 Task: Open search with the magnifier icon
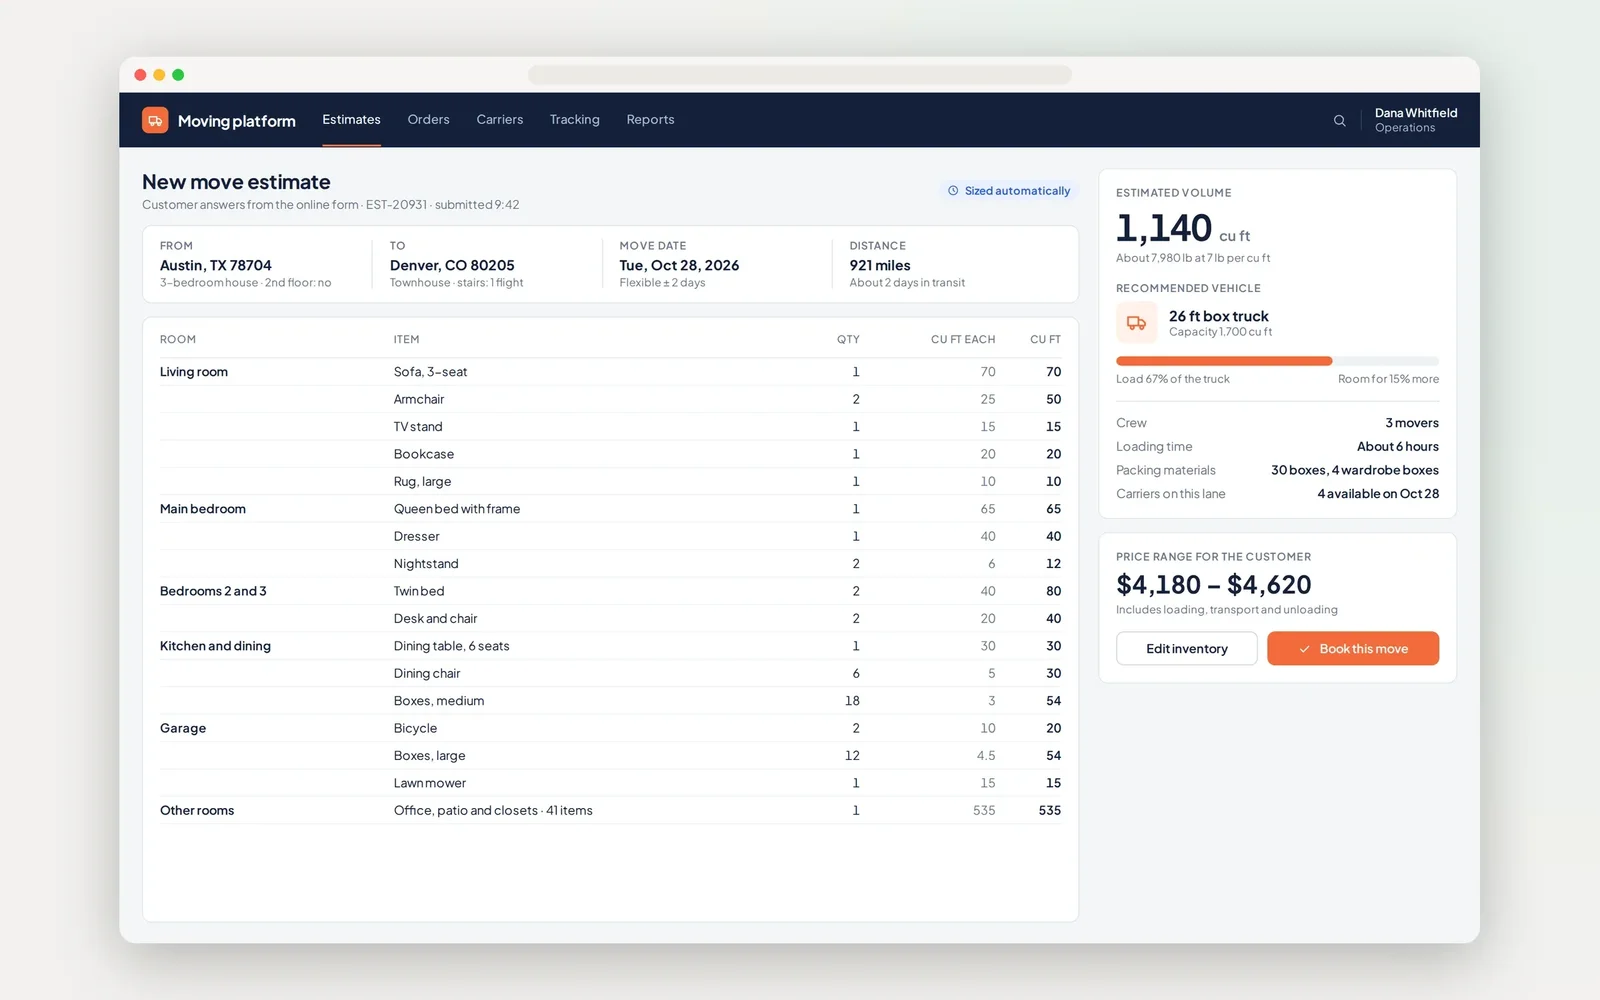pyautogui.click(x=1339, y=121)
